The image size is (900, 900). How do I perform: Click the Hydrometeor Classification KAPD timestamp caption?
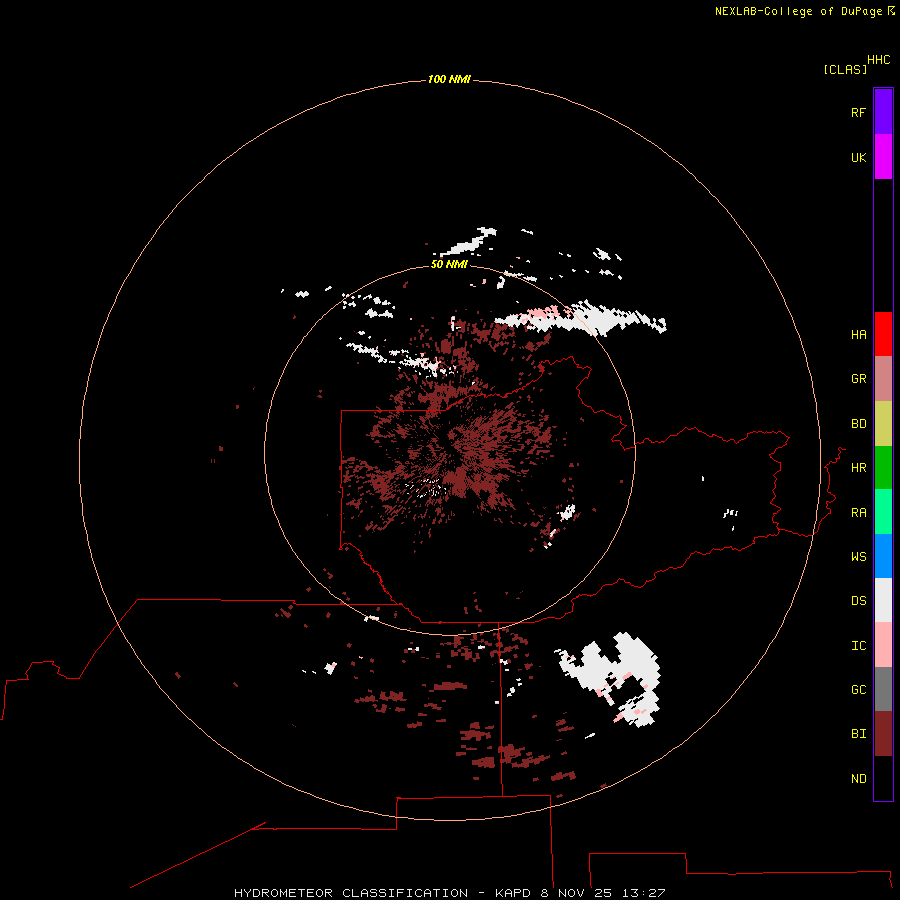pos(449,893)
